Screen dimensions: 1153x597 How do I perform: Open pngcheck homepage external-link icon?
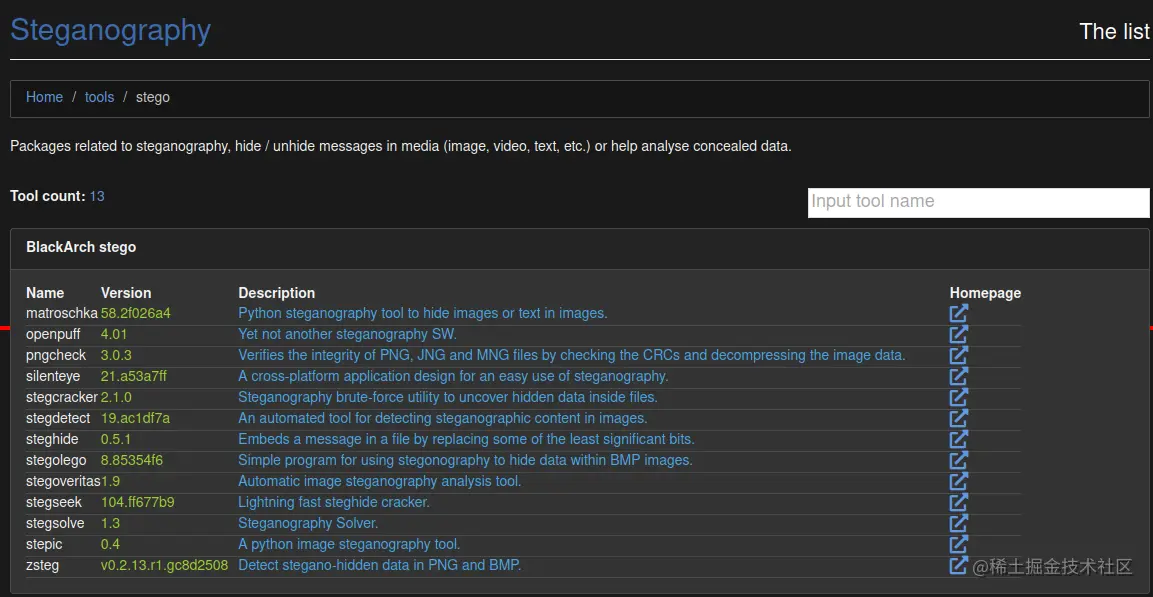point(959,355)
